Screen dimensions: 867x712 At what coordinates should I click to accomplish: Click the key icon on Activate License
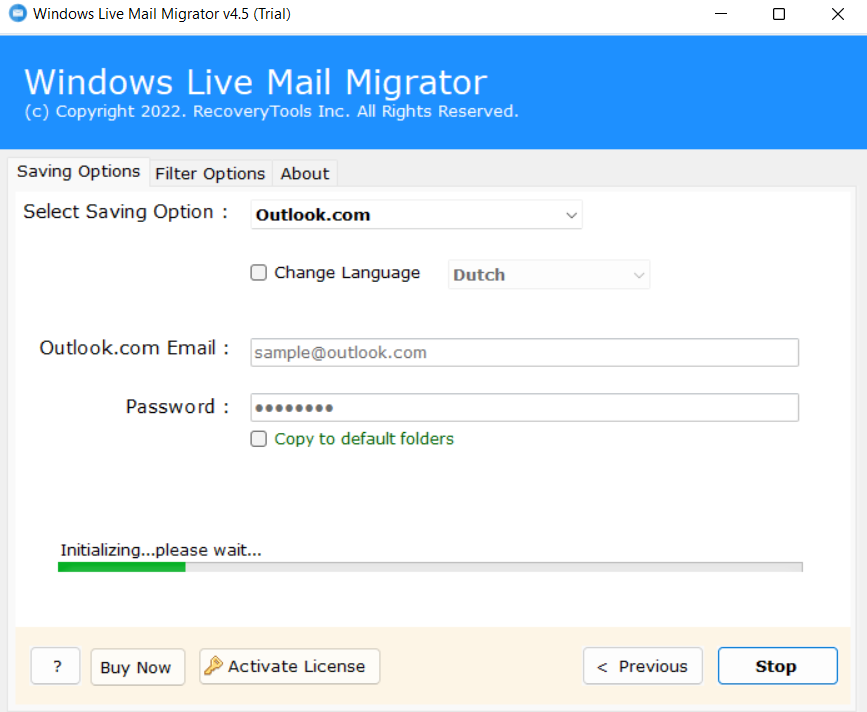point(213,666)
